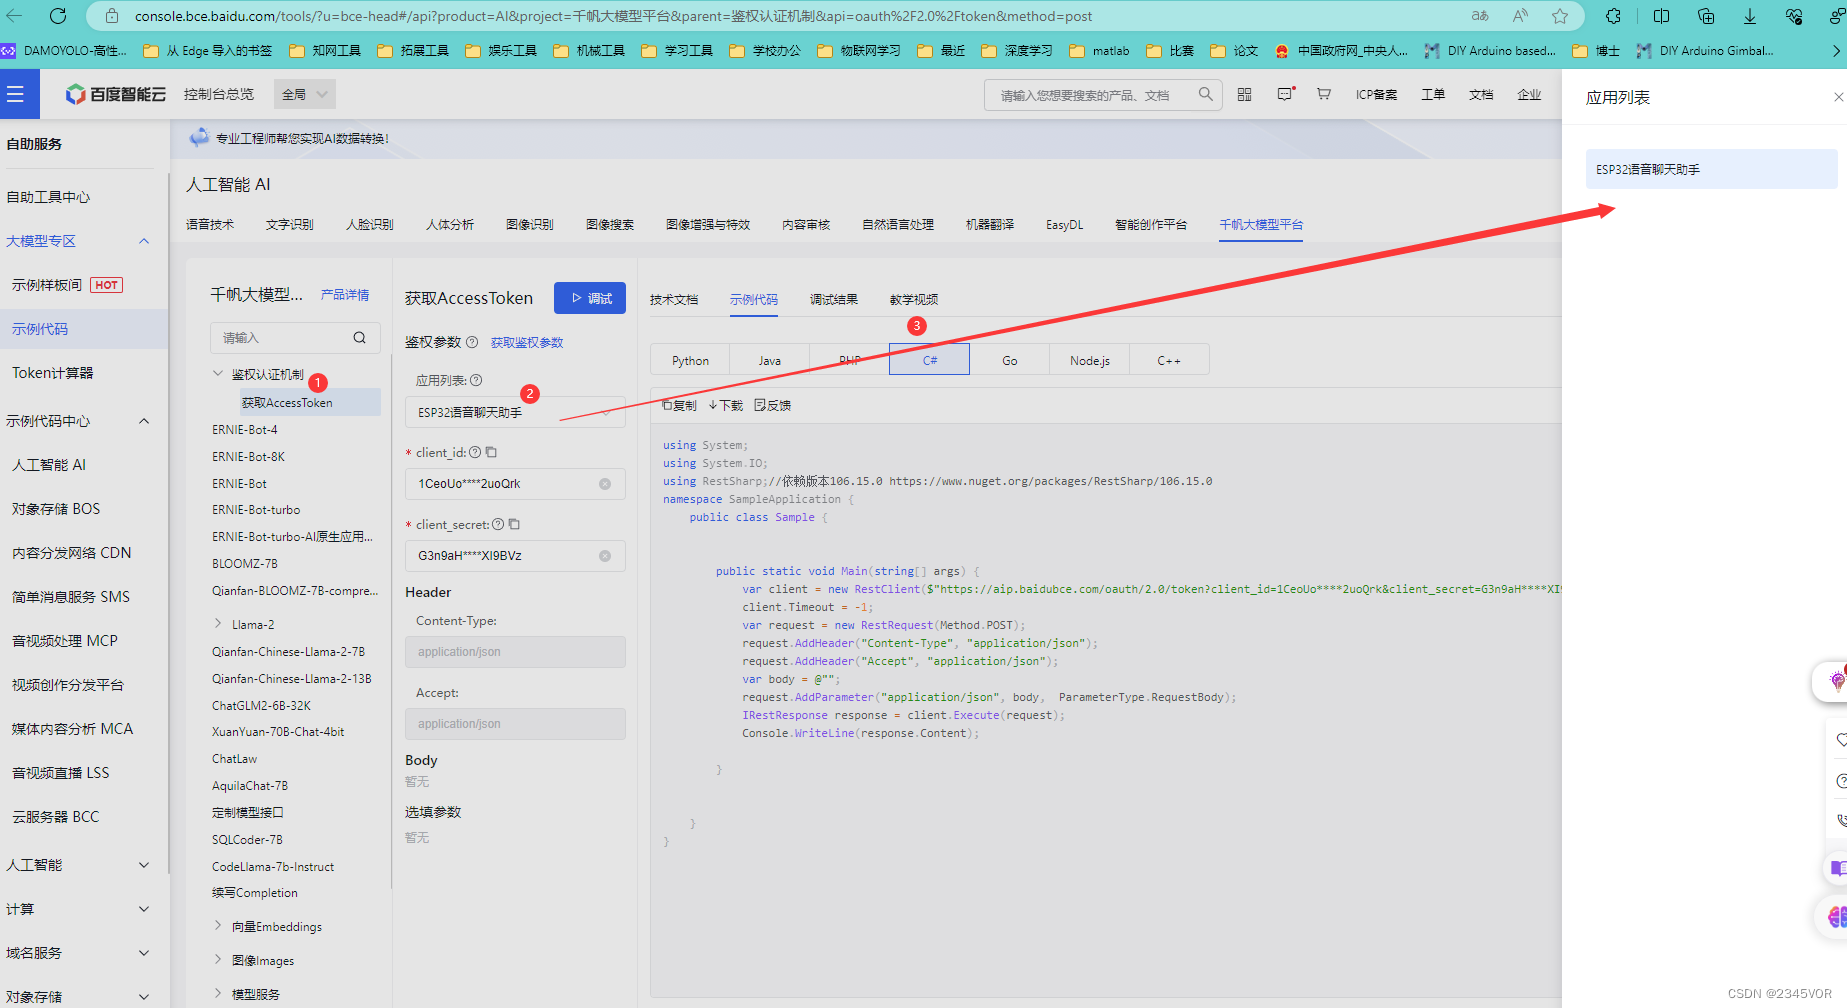
Task: Open 对象存储 BOS in sidebar
Action: (56, 509)
